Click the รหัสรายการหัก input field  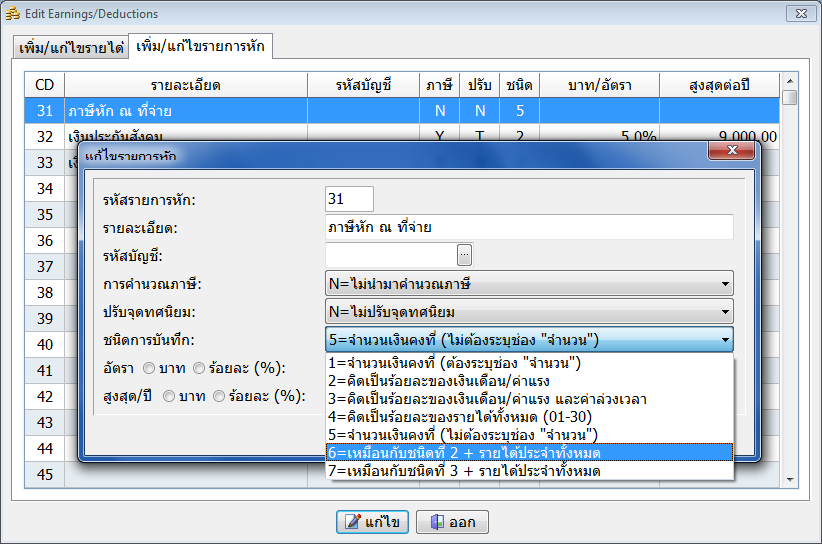pyautogui.click(x=349, y=199)
